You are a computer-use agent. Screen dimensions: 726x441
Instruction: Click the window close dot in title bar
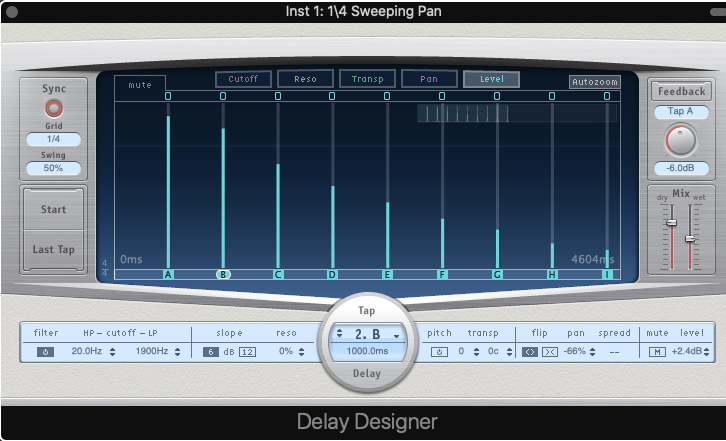(x=12, y=12)
